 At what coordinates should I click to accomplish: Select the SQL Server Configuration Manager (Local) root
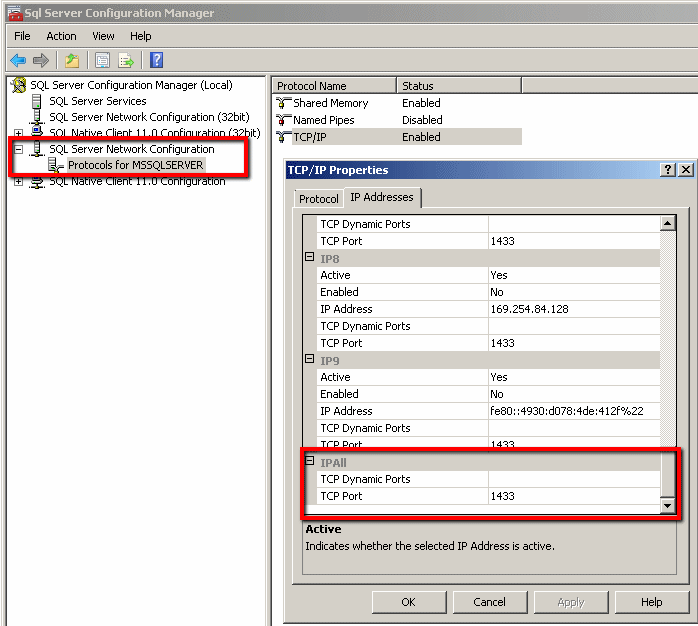[131, 85]
